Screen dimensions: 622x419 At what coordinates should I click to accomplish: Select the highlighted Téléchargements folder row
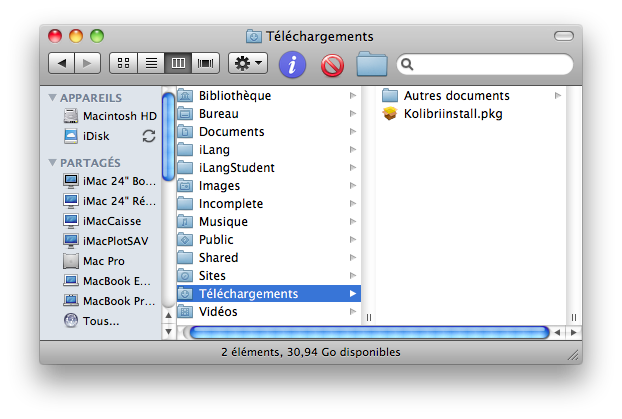tap(269, 294)
